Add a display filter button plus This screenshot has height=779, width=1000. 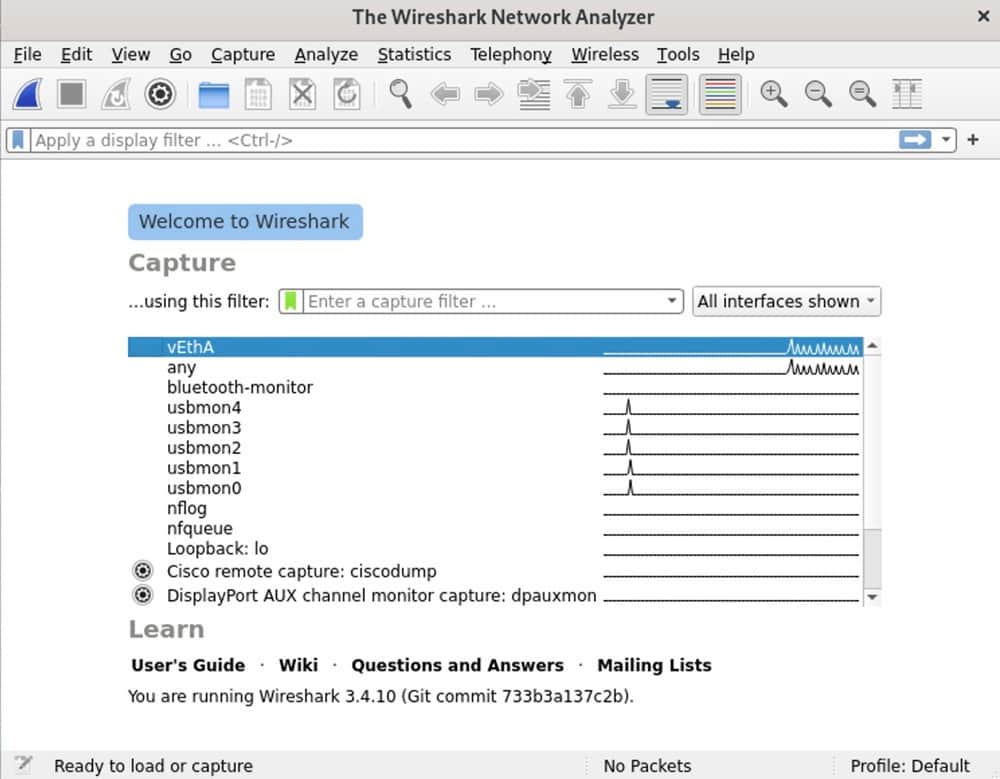coord(973,139)
